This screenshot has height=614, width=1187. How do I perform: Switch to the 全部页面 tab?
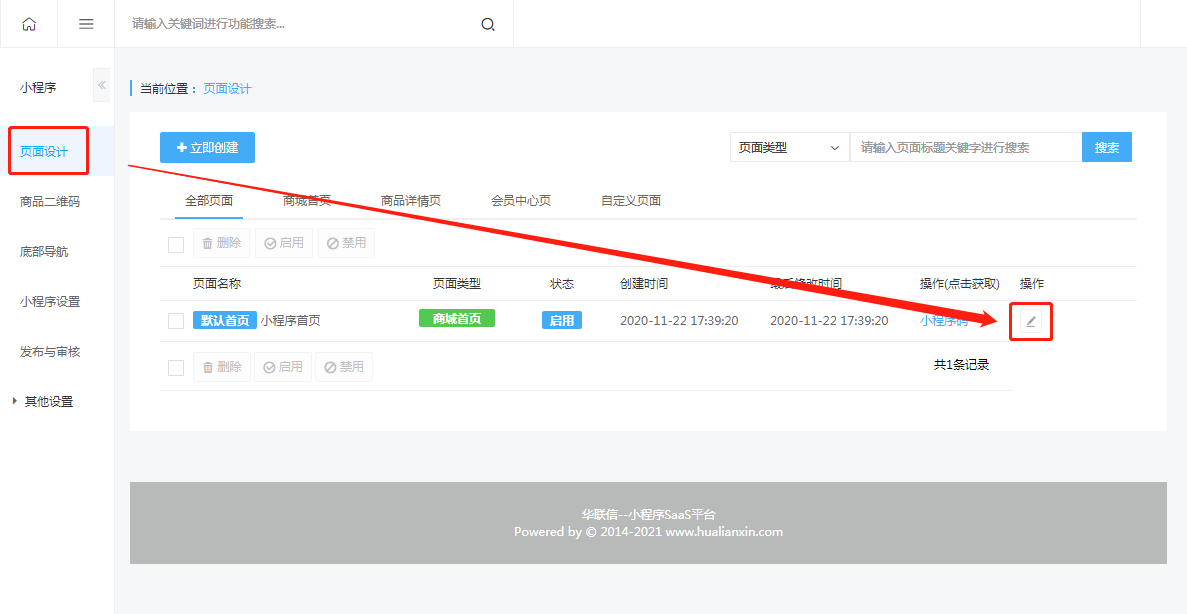209,201
